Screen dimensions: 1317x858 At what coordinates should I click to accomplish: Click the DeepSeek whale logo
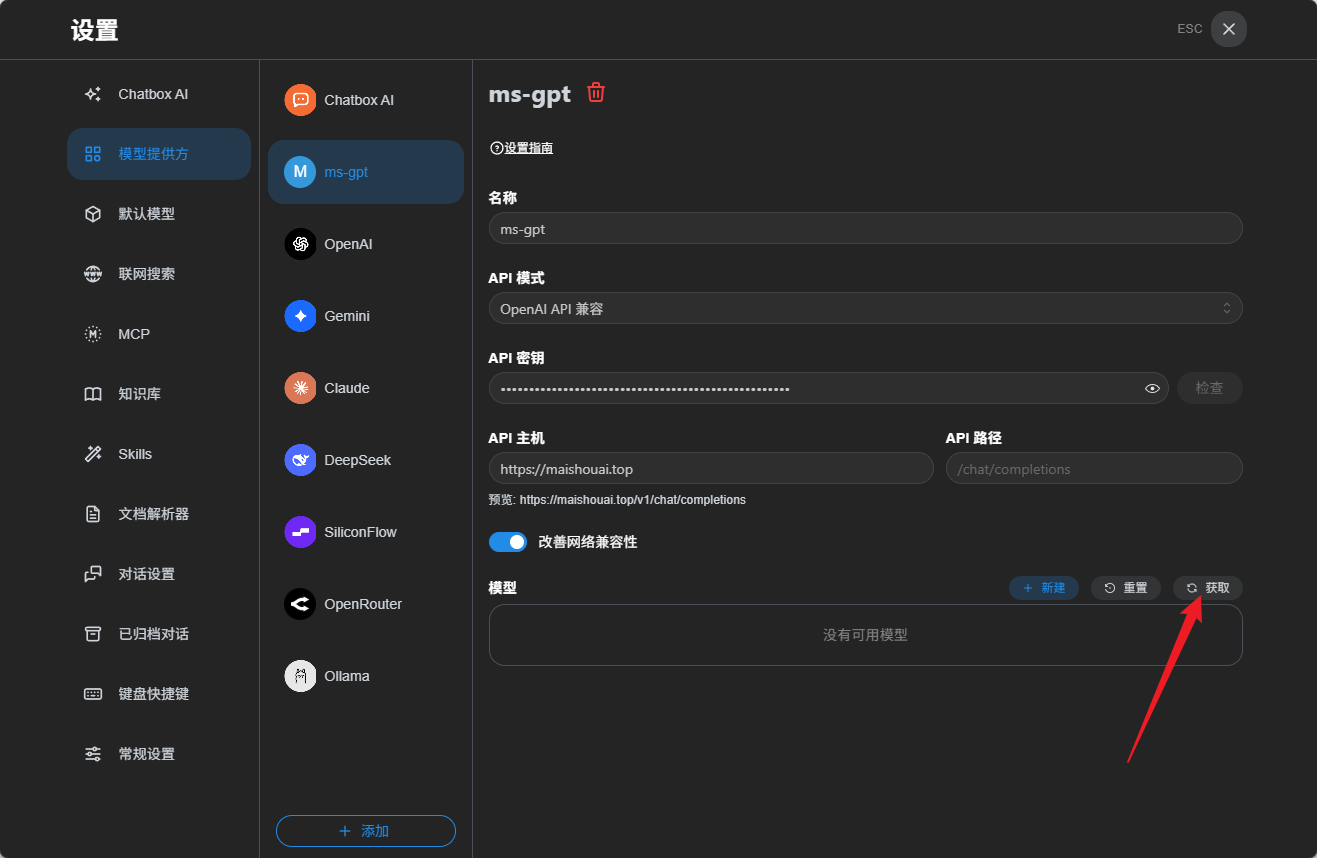[300, 460]
